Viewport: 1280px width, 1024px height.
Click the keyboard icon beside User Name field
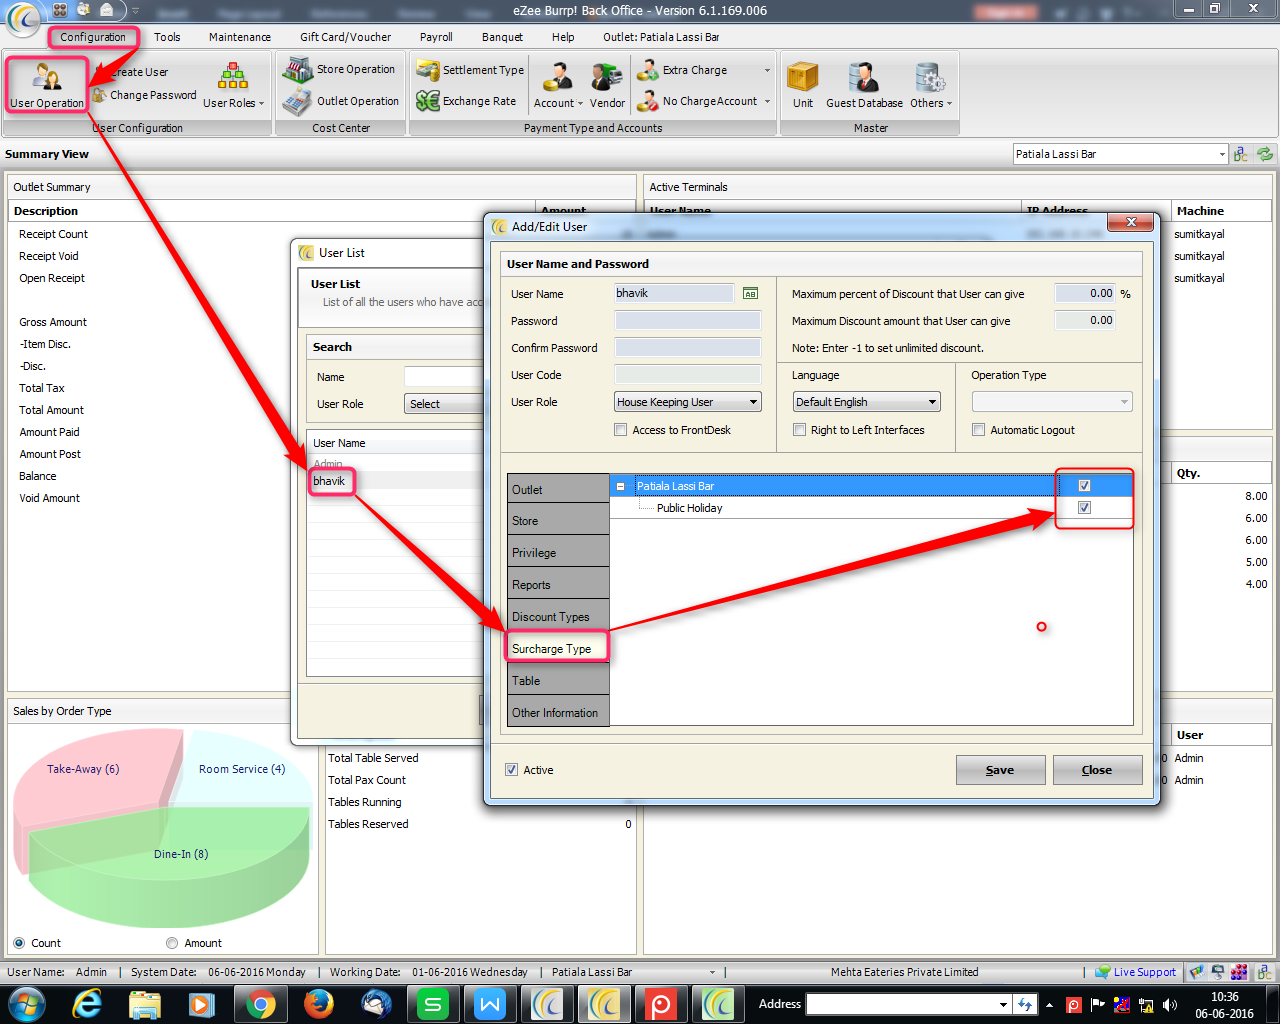pyautogui.click(x=750, y=293)
